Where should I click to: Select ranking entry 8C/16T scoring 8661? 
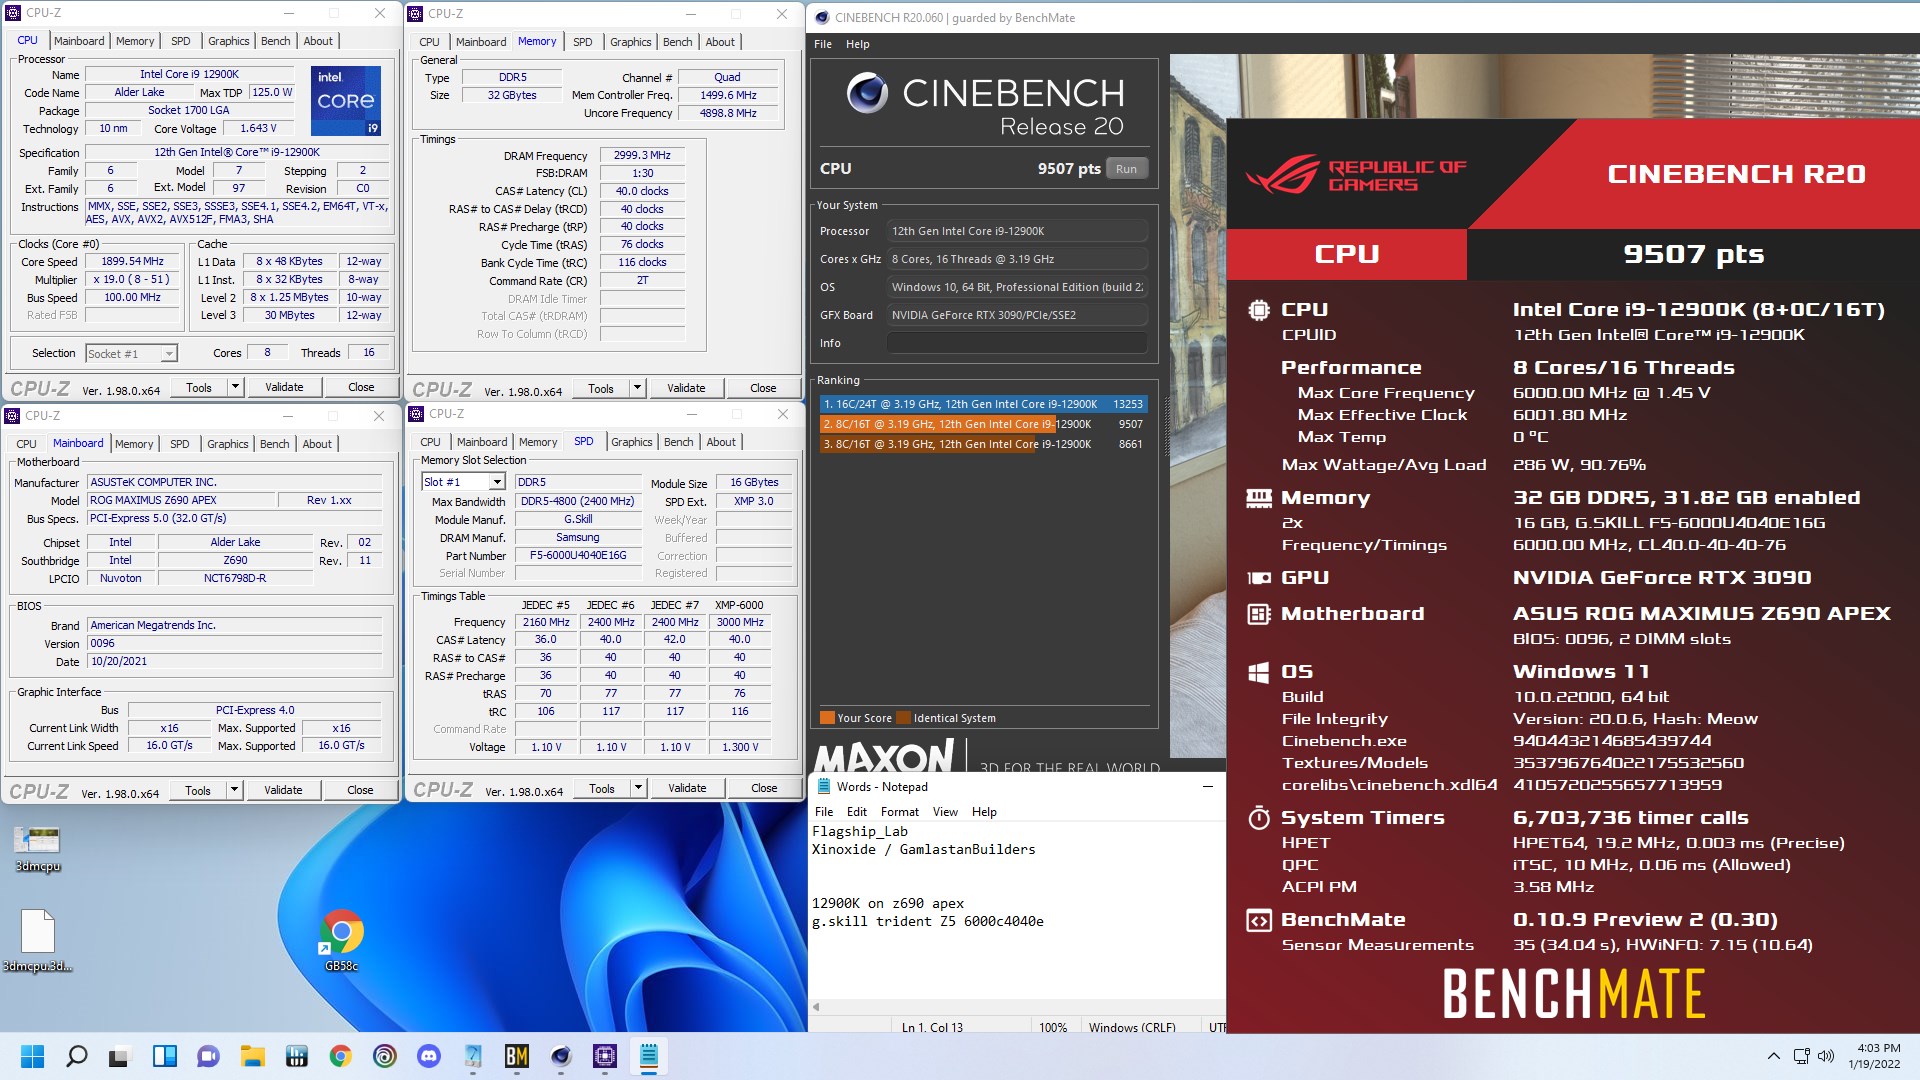tap(983, 444)
